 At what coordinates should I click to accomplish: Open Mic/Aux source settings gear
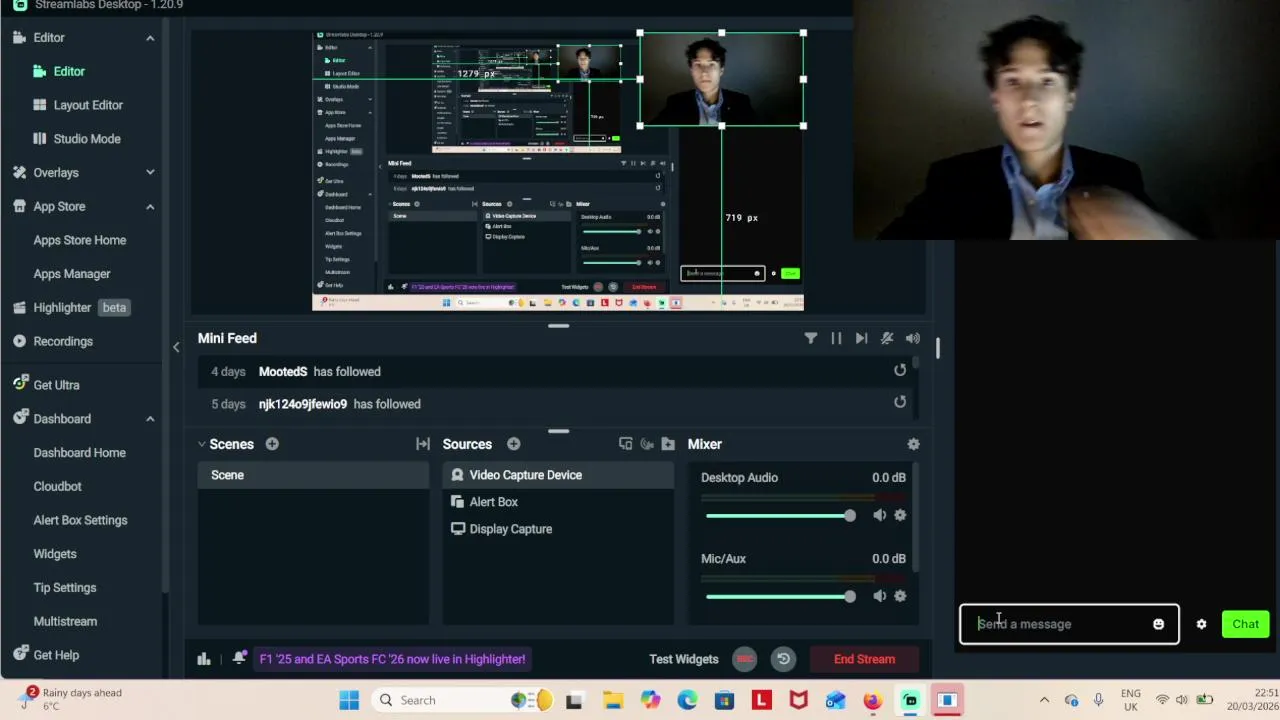900,596
